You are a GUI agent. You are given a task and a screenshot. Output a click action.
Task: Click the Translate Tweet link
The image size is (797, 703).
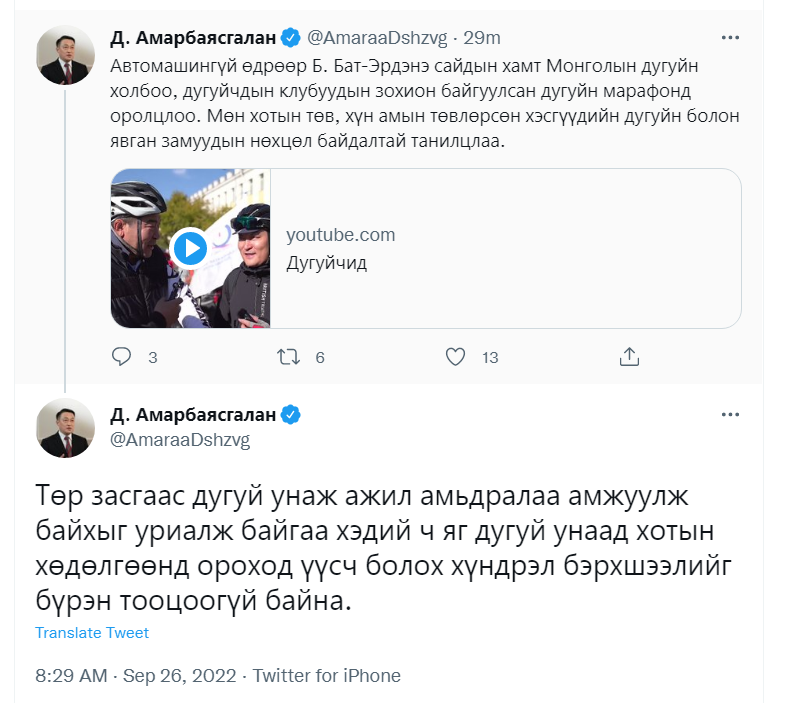coord(92,633)
